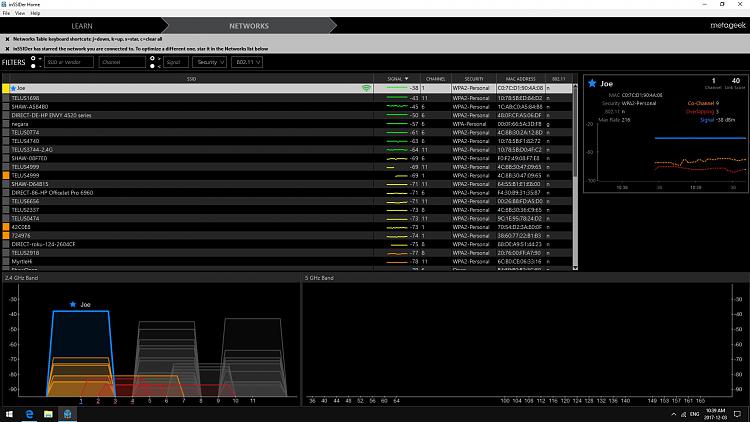The width and height of the screenshot is (750, 422).
Task: Click the networks table scroll-down arrow
Action: [575, 267]
